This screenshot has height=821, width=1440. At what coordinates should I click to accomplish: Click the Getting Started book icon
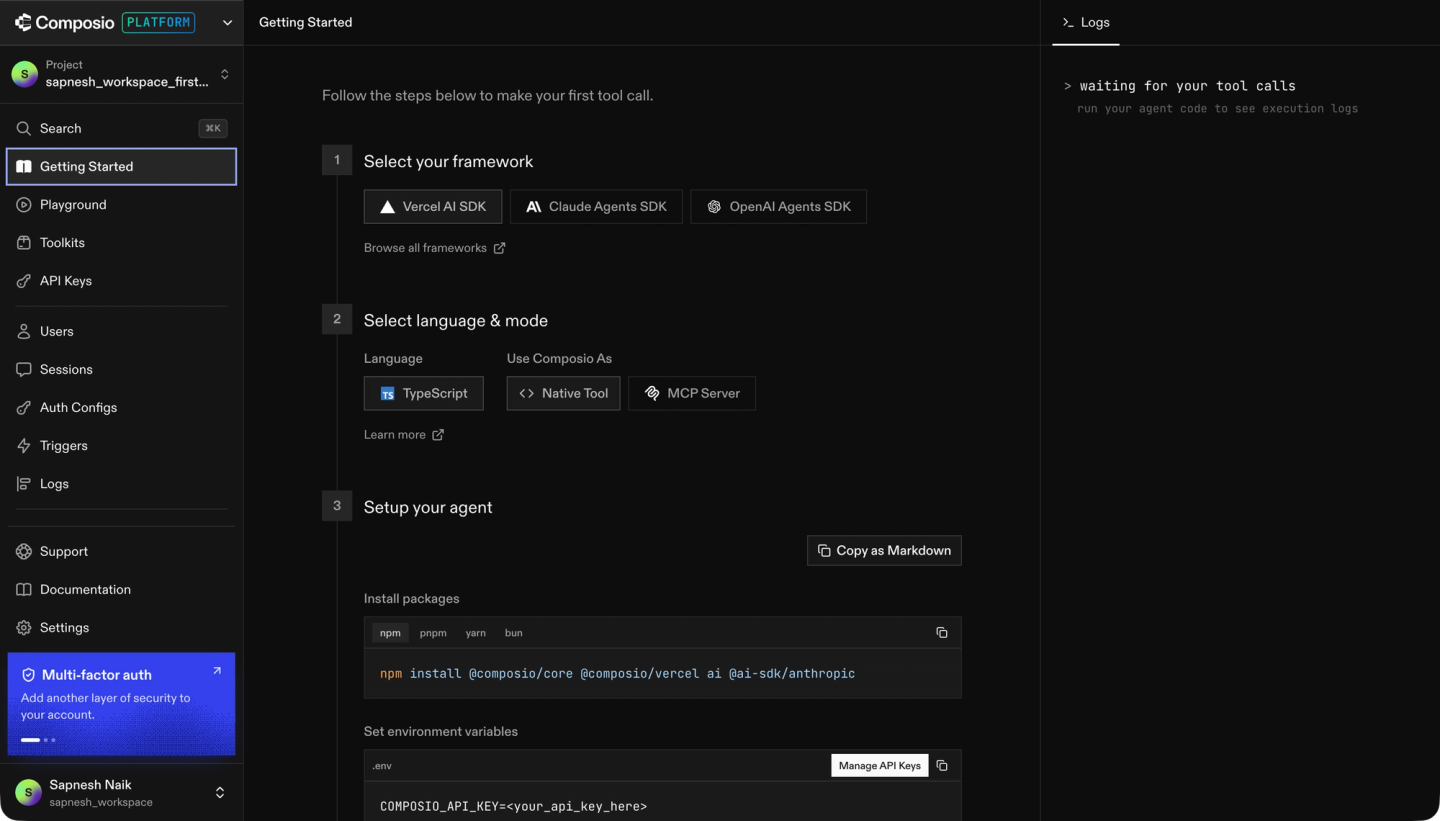tap(24, 166)
